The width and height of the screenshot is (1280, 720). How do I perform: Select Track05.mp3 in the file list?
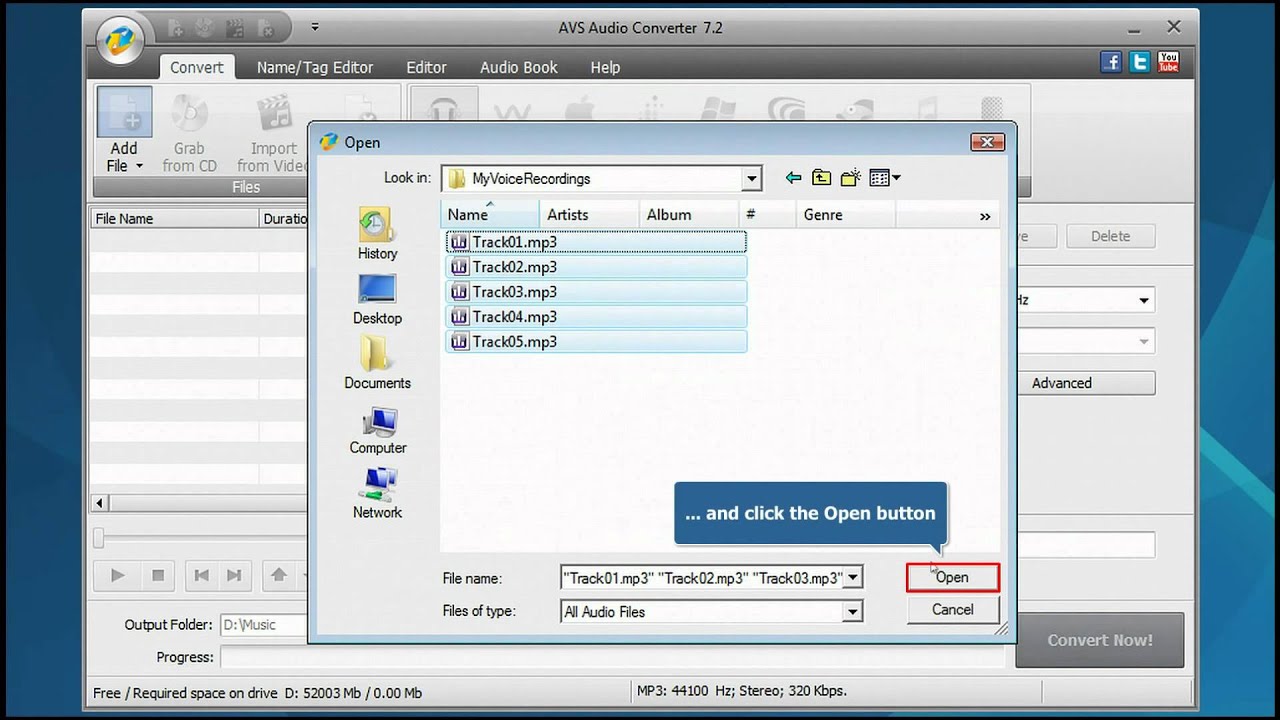point(596,341)
